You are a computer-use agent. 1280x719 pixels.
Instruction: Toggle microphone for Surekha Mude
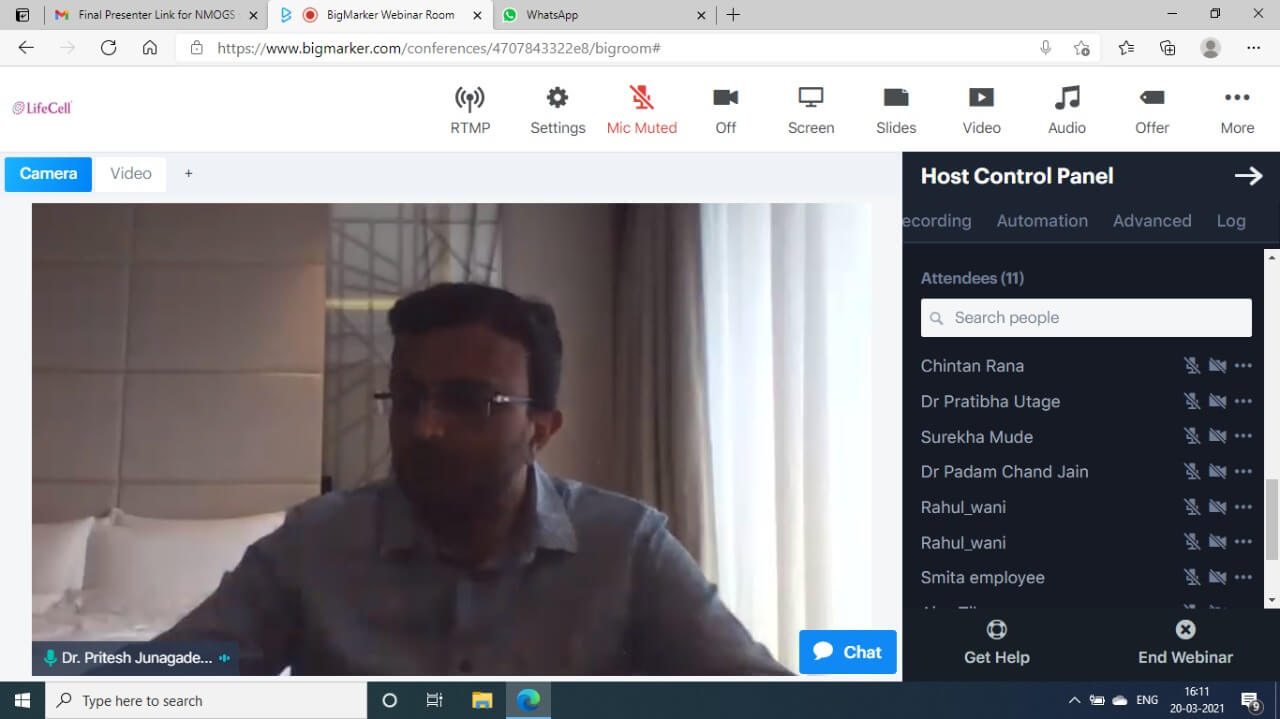coord(1192,437)
